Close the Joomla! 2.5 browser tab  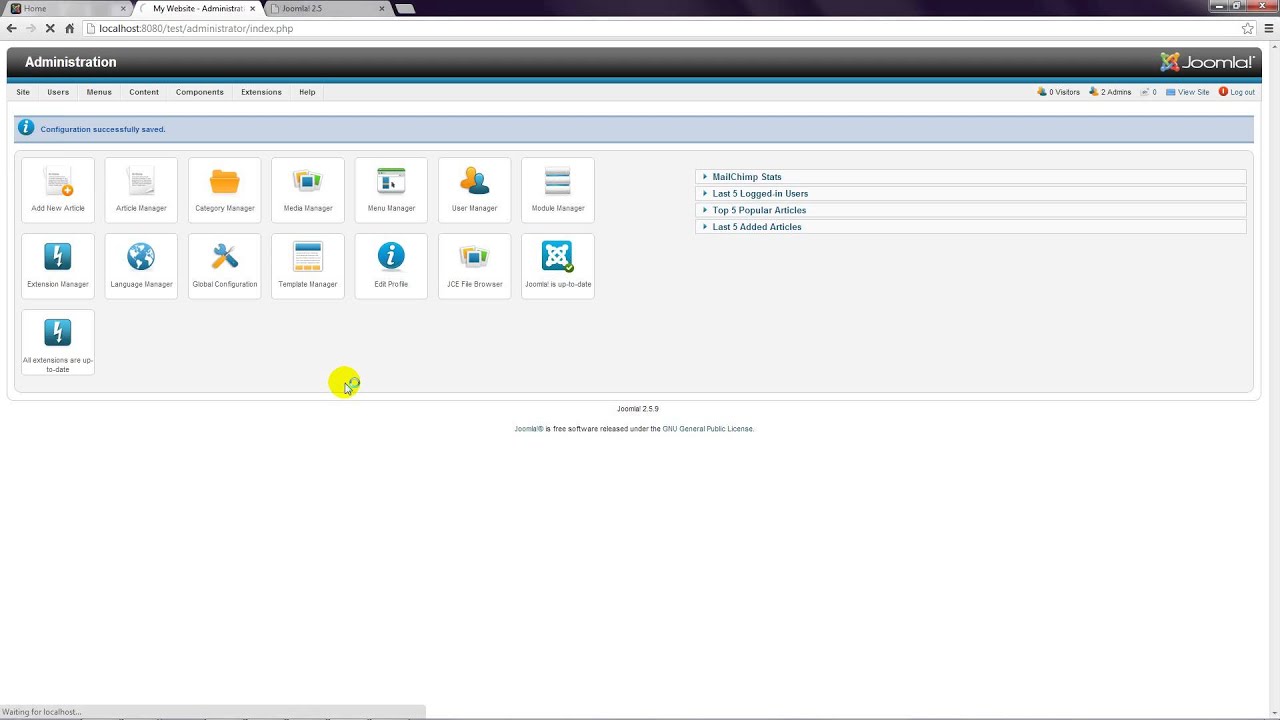pos(382,9)
